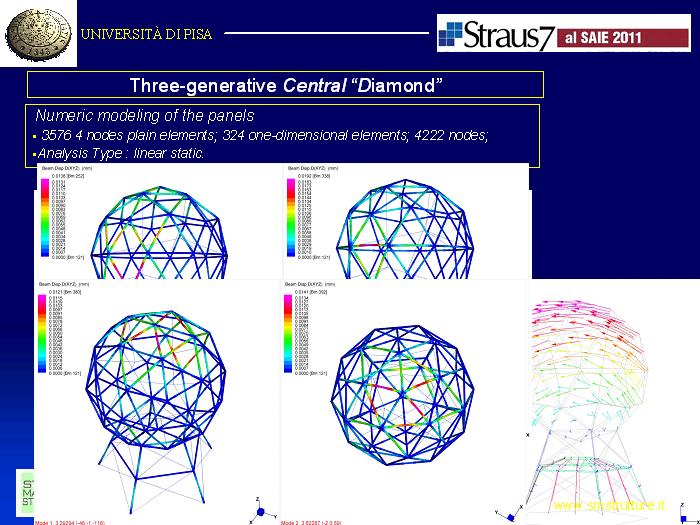Click the XYZ axis triad in Mode 1 view
Image resolution: width=700 pixels, height=525 pixels.
tap(260, 507)
